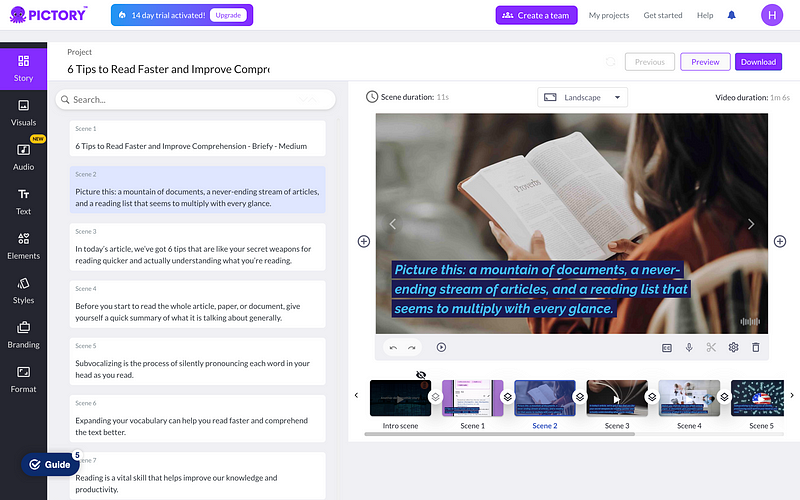
Task: Click the Preview button
Action: 705,62
